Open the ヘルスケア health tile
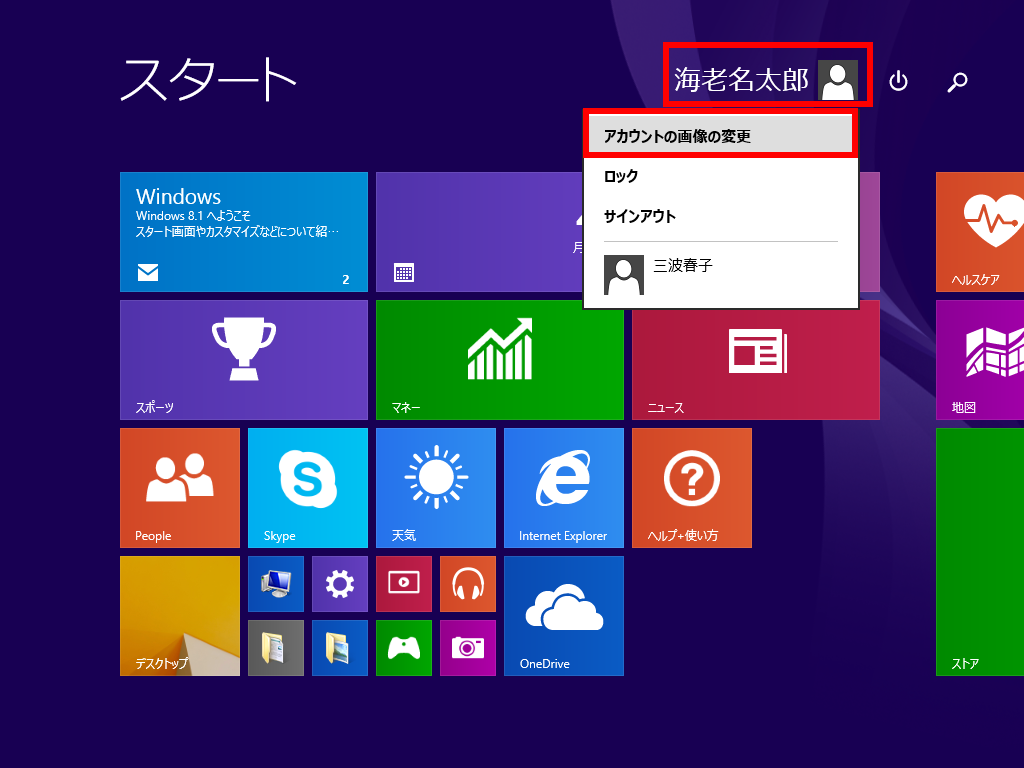This screenshot has width=1024, height=768. 980,232
